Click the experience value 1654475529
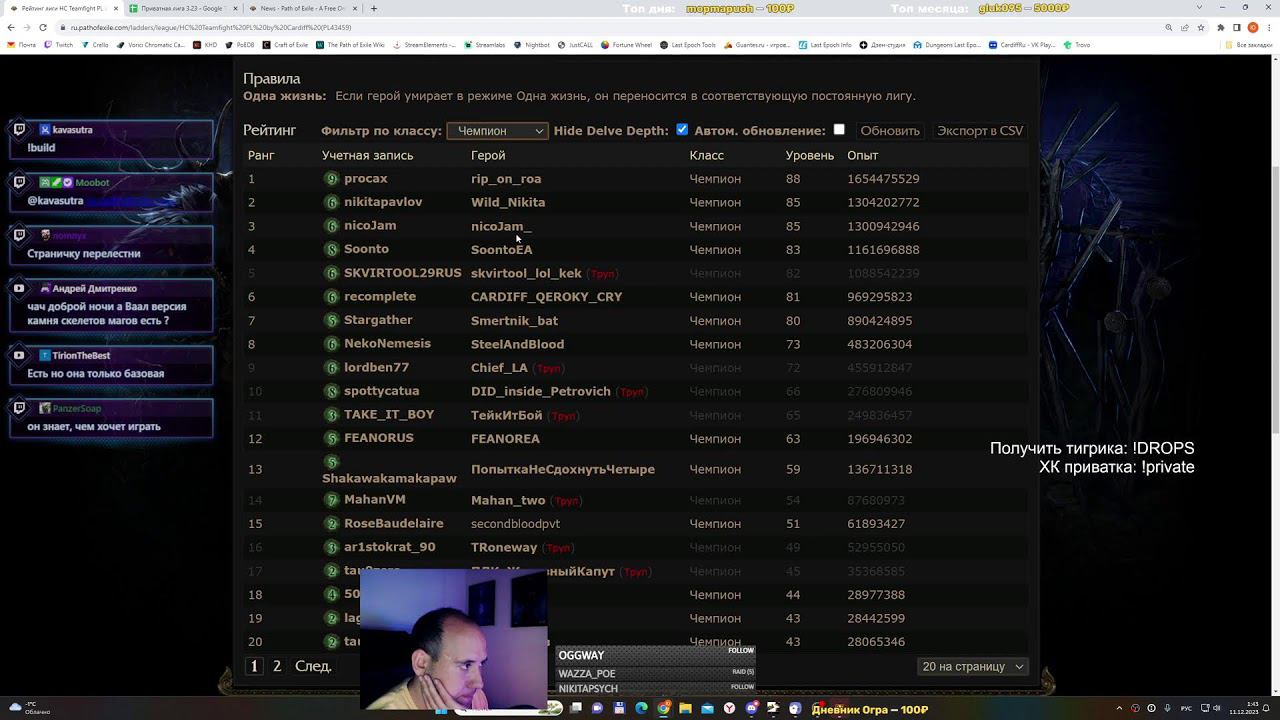This screenshot has width=1280, height=720. [883, 179]
